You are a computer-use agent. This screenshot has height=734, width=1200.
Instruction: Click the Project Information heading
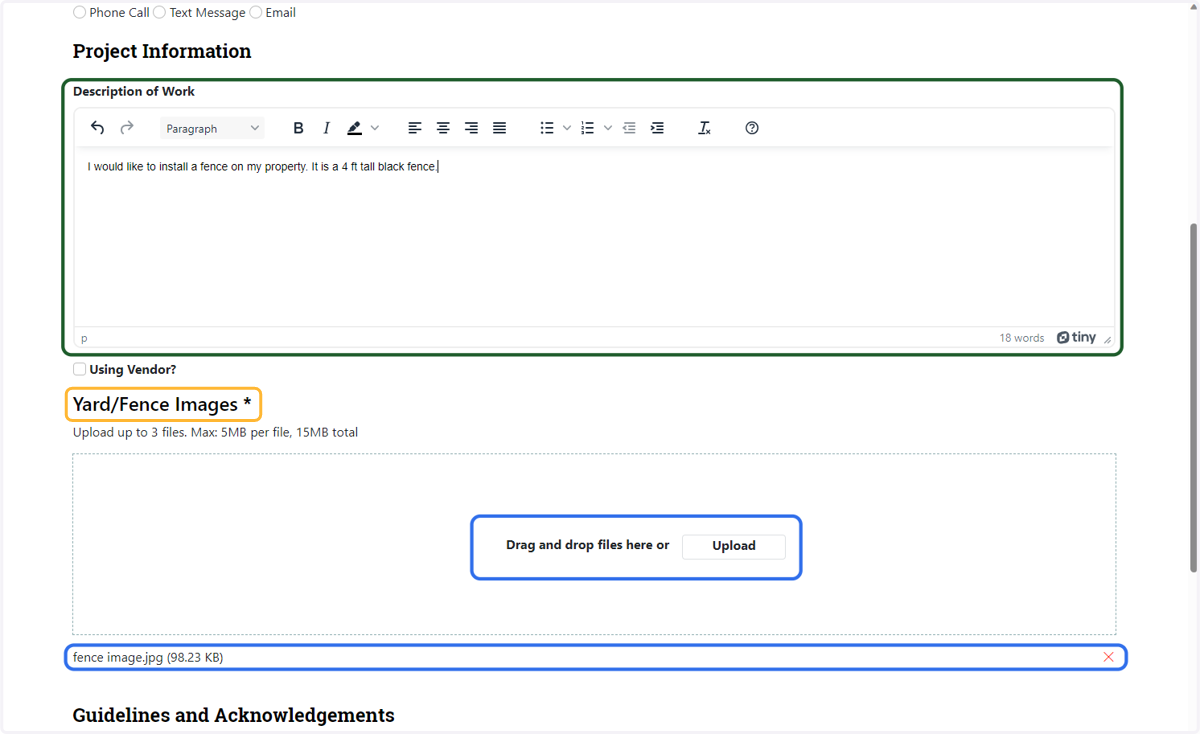click(x=162, y=51)
